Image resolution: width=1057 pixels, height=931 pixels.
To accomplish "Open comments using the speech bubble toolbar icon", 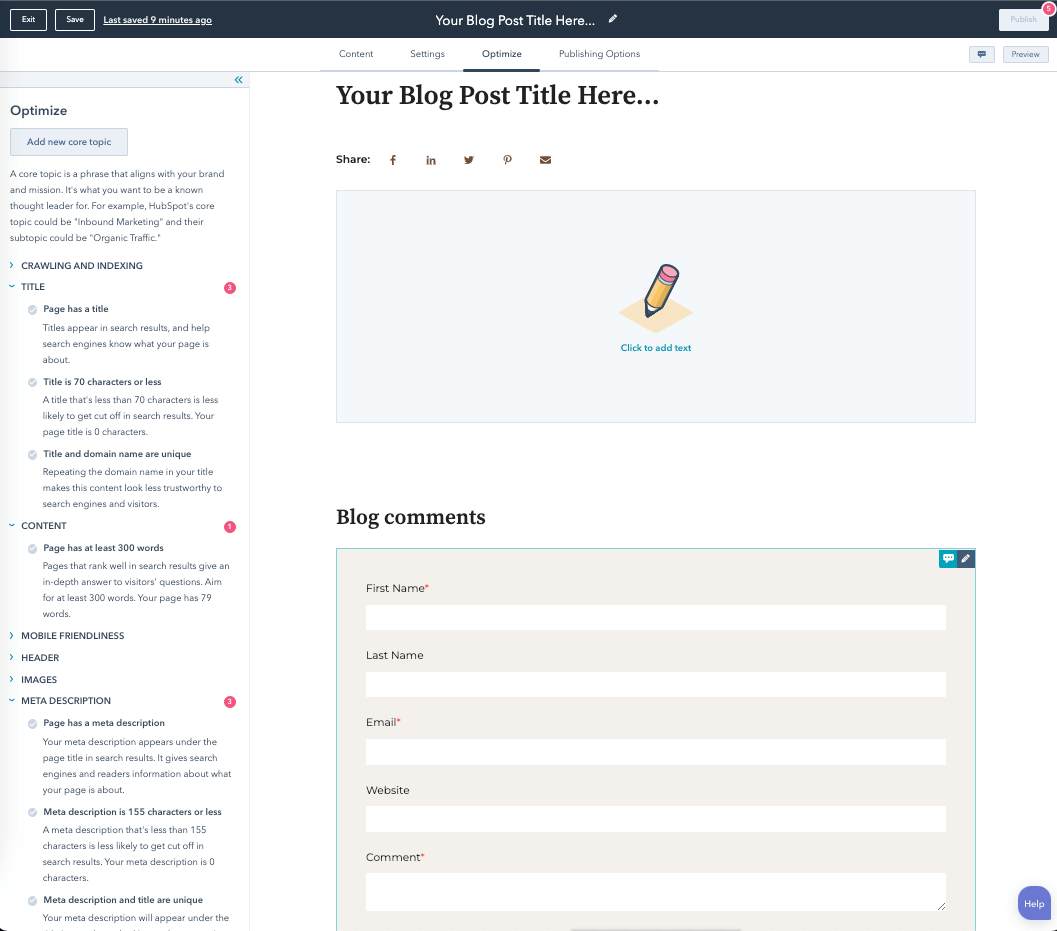I will click(x=982, y=54).
